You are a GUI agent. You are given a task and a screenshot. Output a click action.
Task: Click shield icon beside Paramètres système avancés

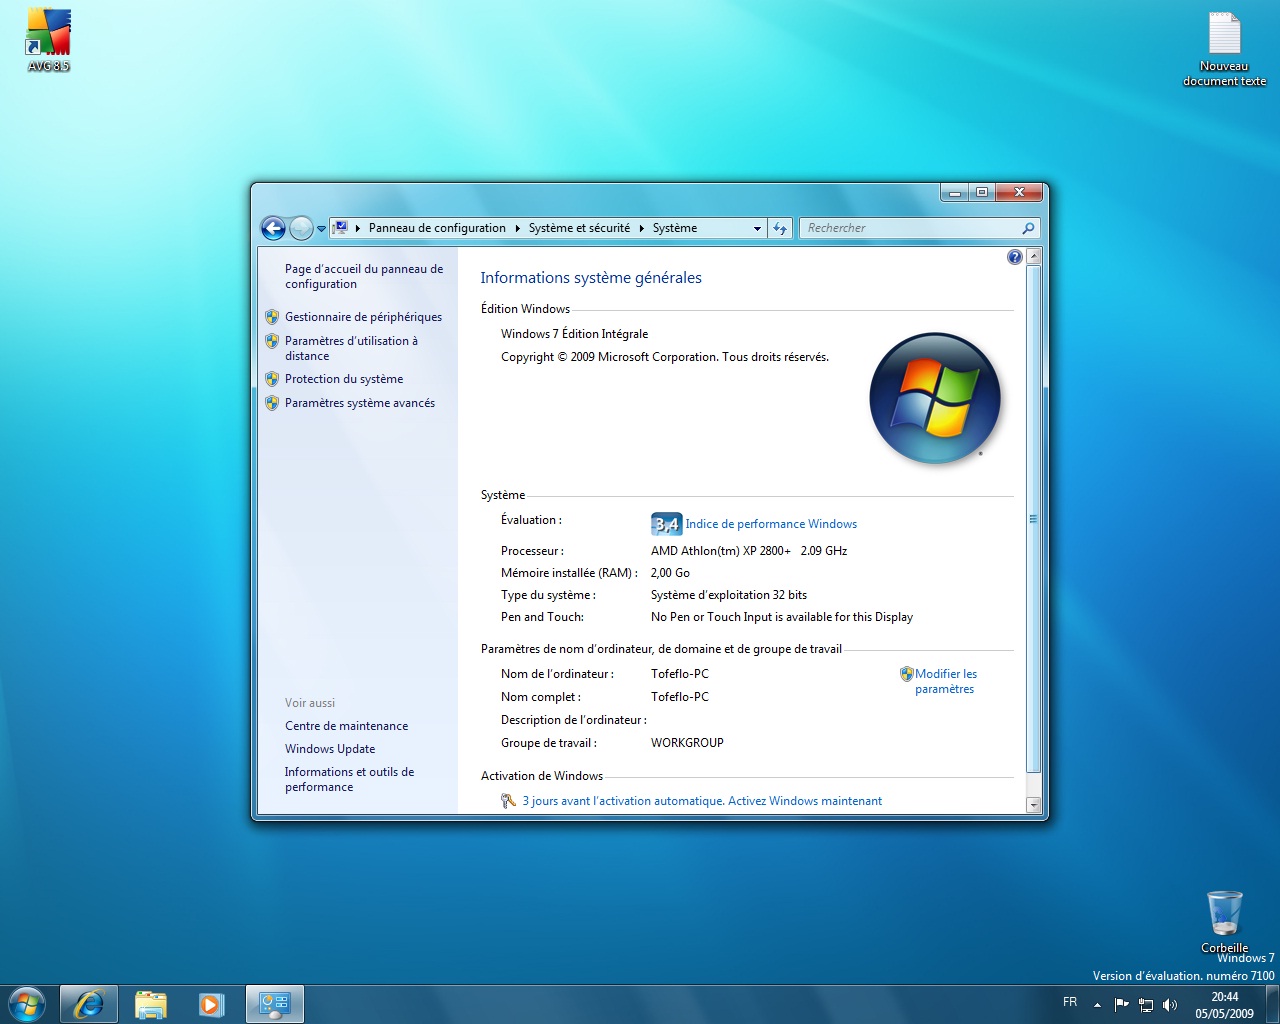pyautogui.click(x=272, y=403)
